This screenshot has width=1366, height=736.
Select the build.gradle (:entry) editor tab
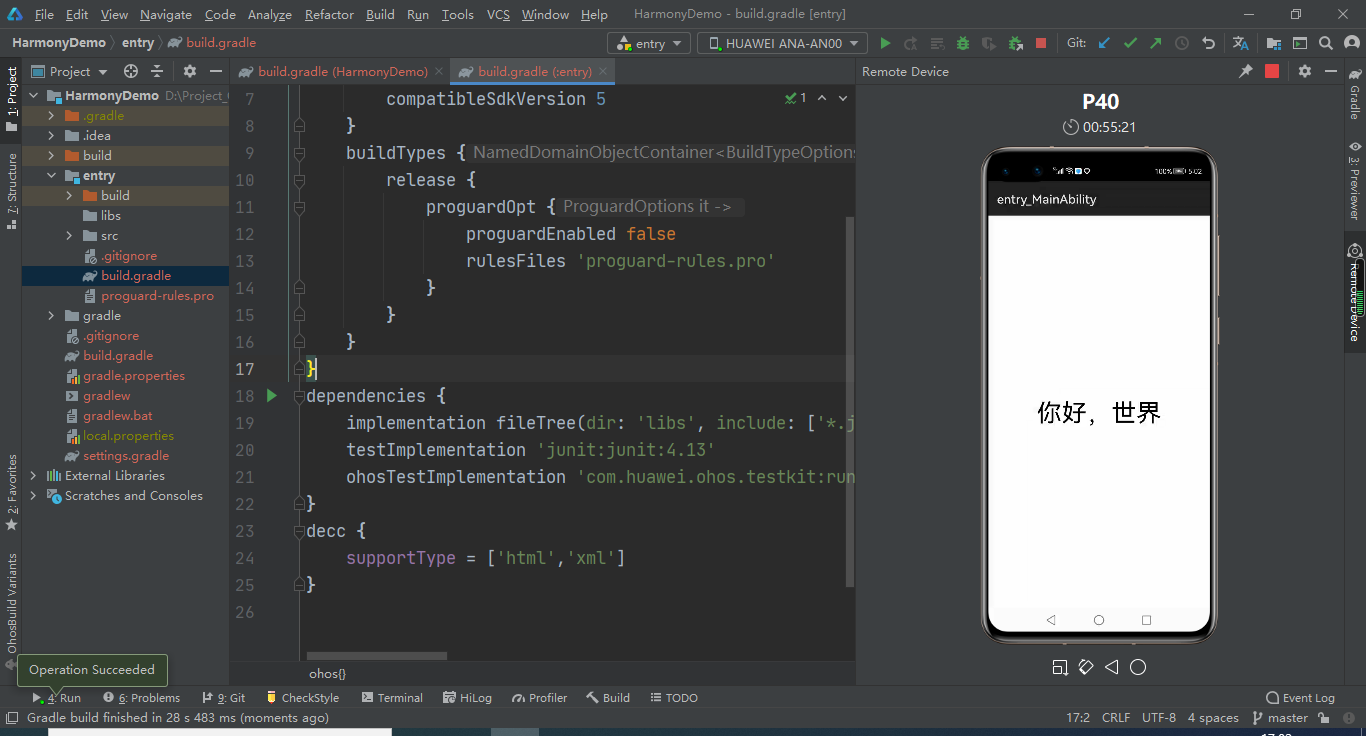533,71
